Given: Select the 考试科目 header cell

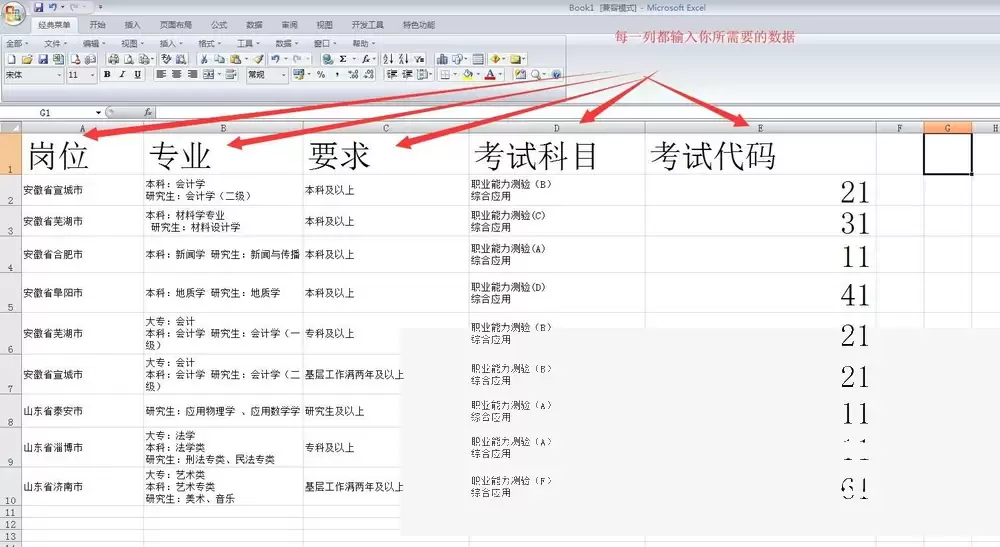Looking at the screenshot, I should point(557,154).
